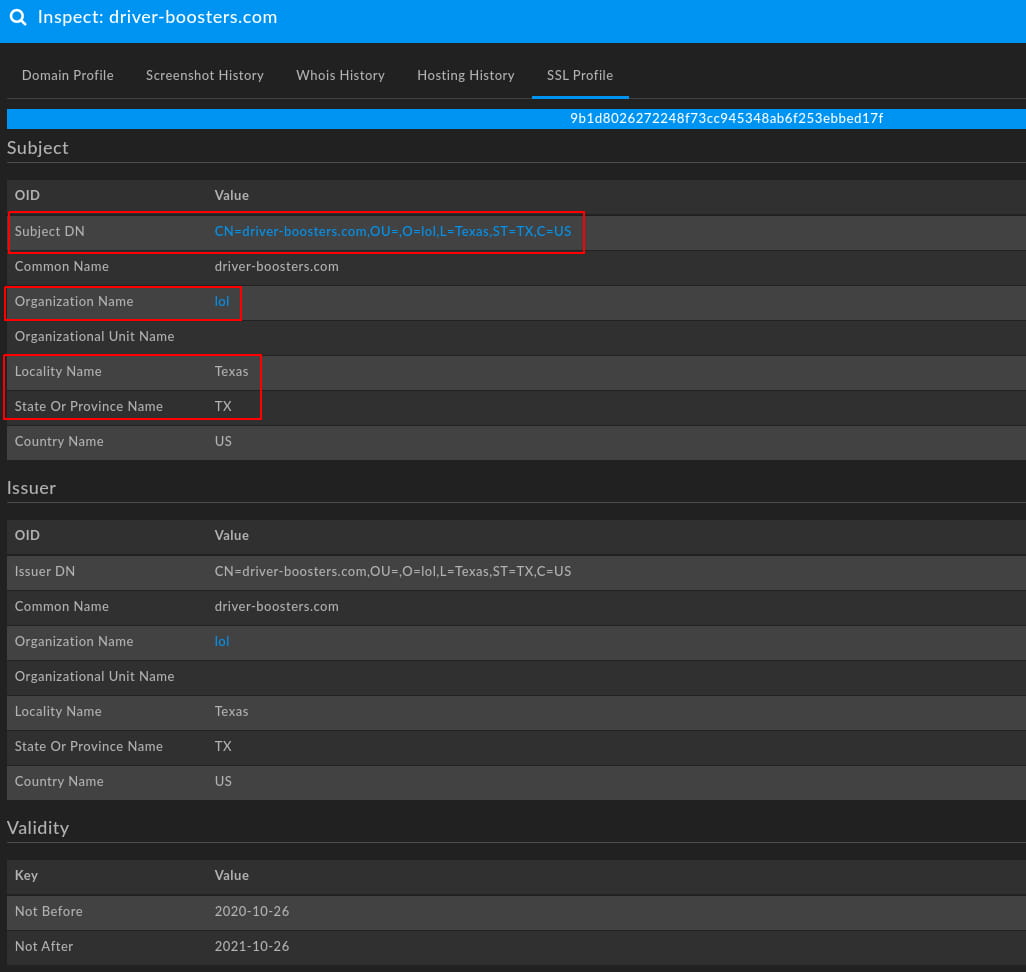This screenshot has height=972, width=1026.
Task: Click the Validity section heading
Action: 38,827
